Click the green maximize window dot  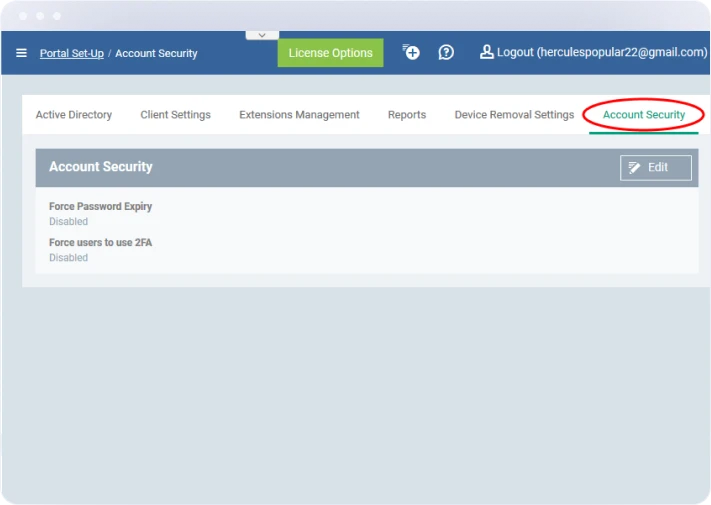pos(57,16)
